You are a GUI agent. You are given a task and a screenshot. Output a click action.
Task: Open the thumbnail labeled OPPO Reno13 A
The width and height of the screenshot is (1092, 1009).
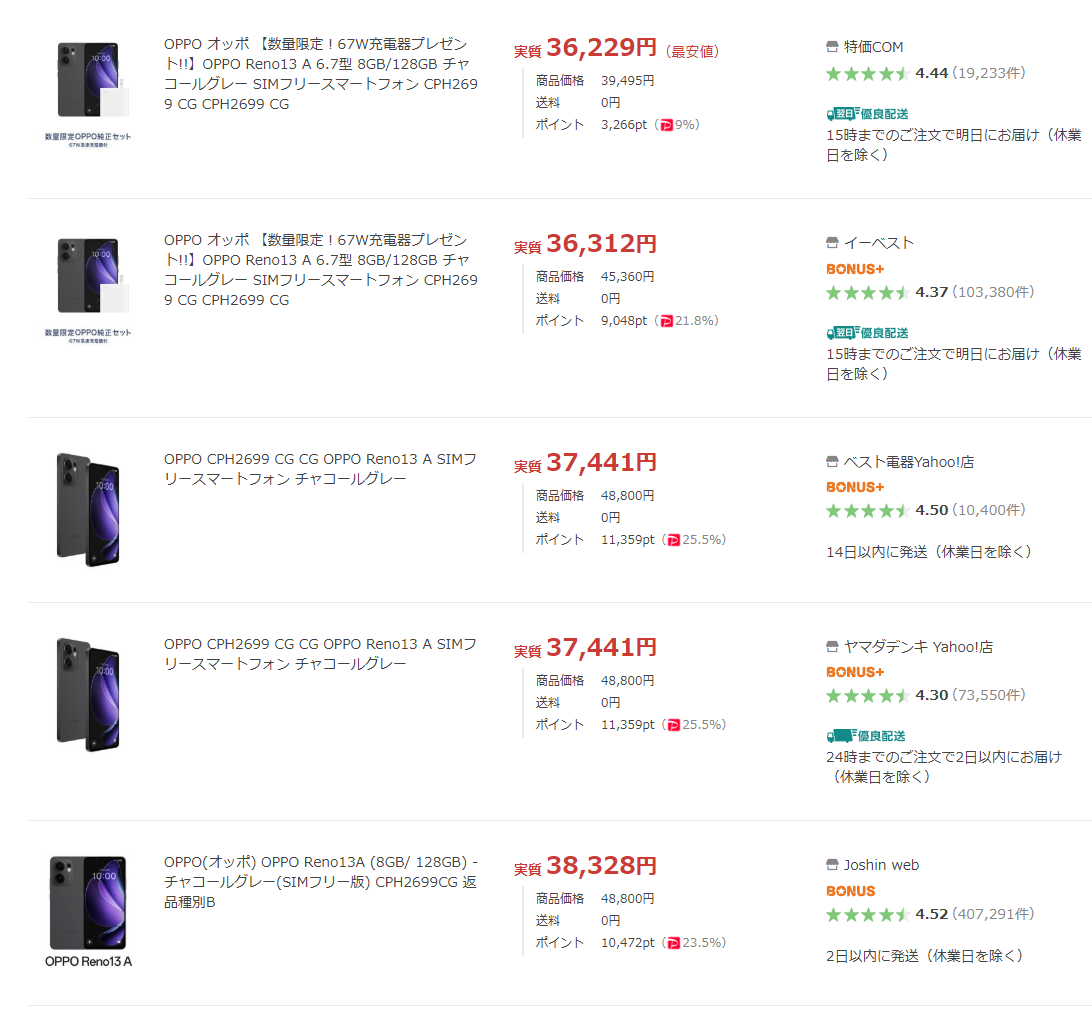88,910
